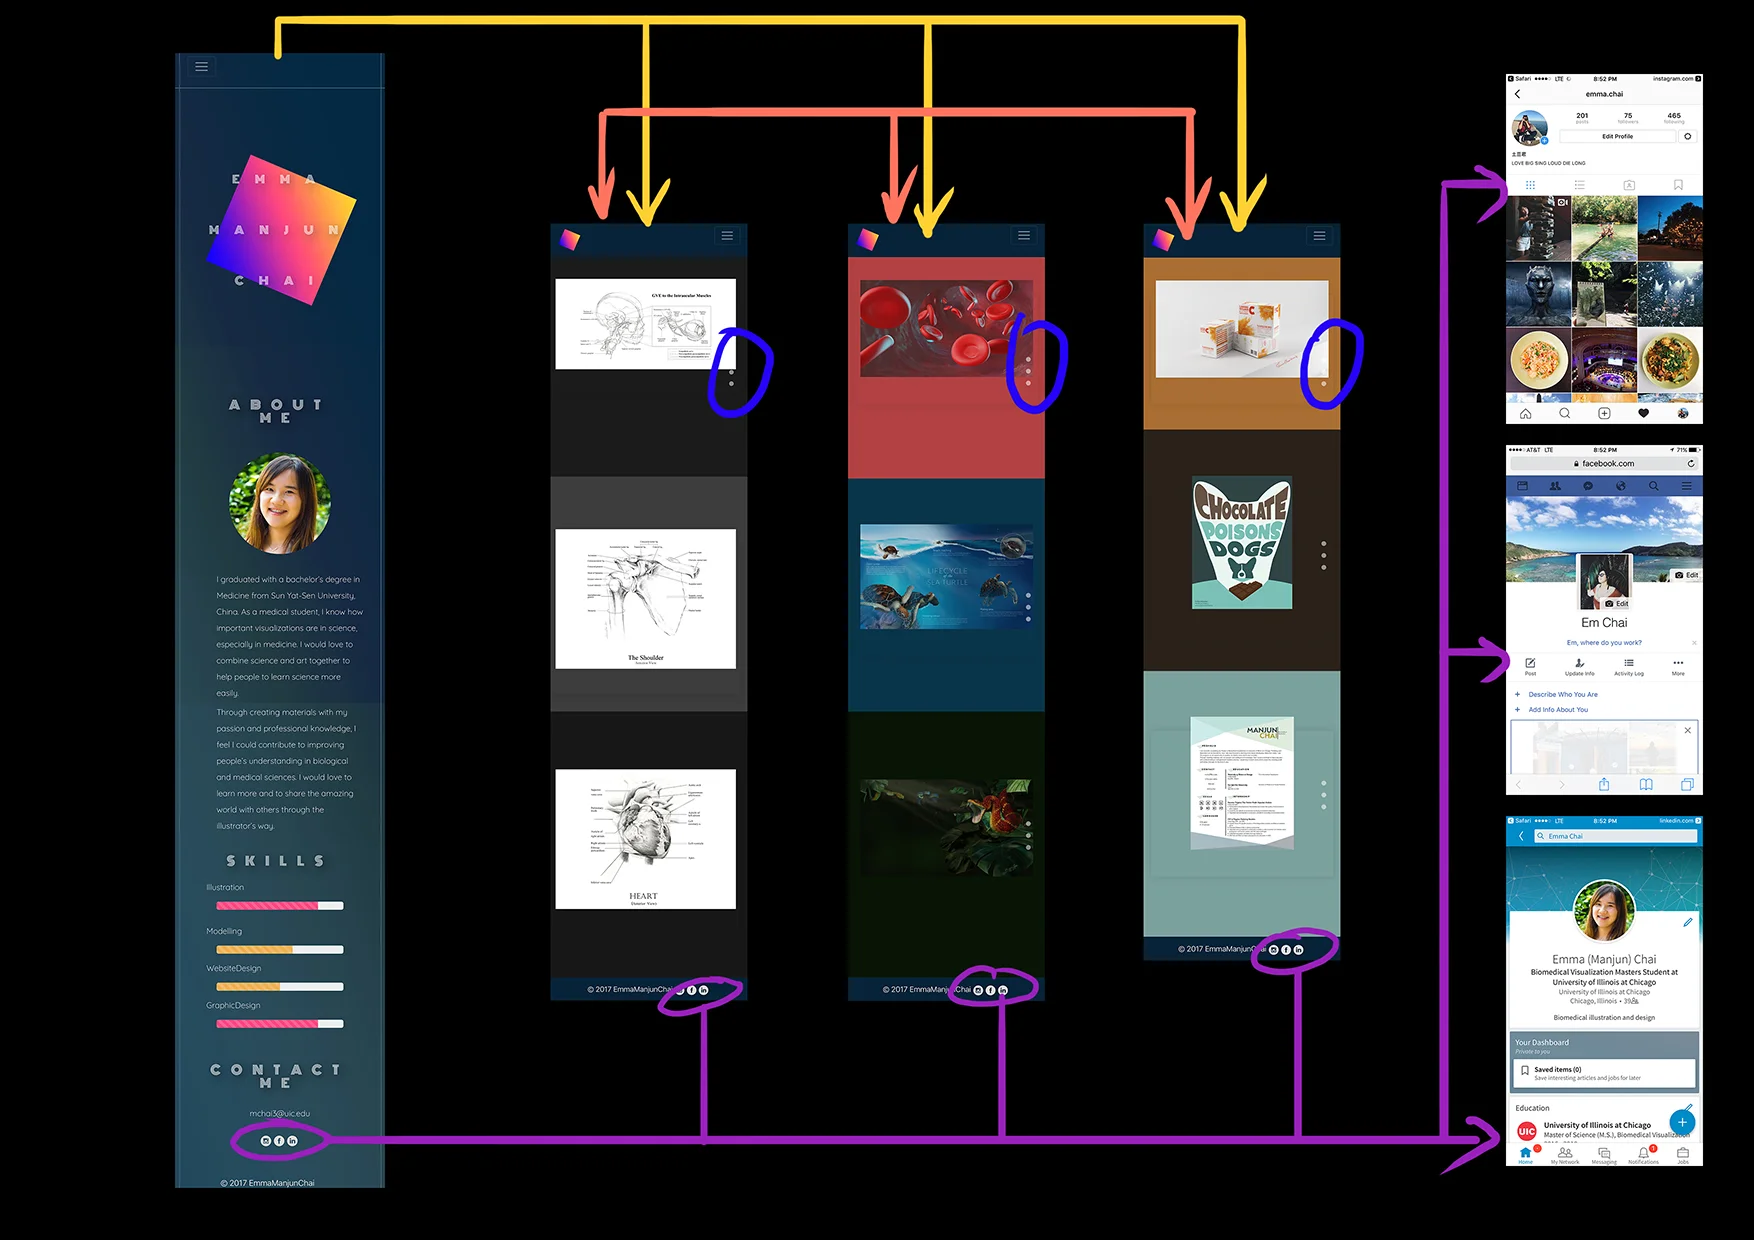Click the mchai3@uic.edu email link
The width and height of the screenshot is (1754, 1240).
click(280, 1113)
